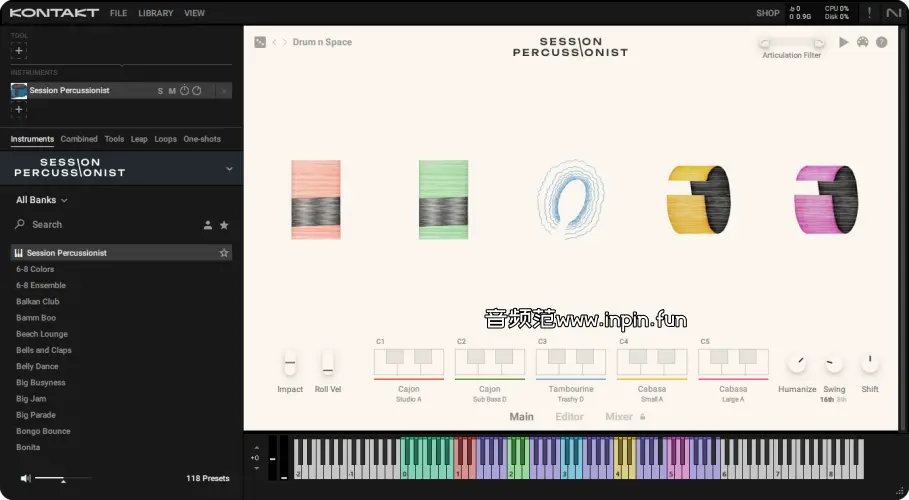Adjust the Articulation Filter slider
The image size is (909, 500).
pos(791,43)
